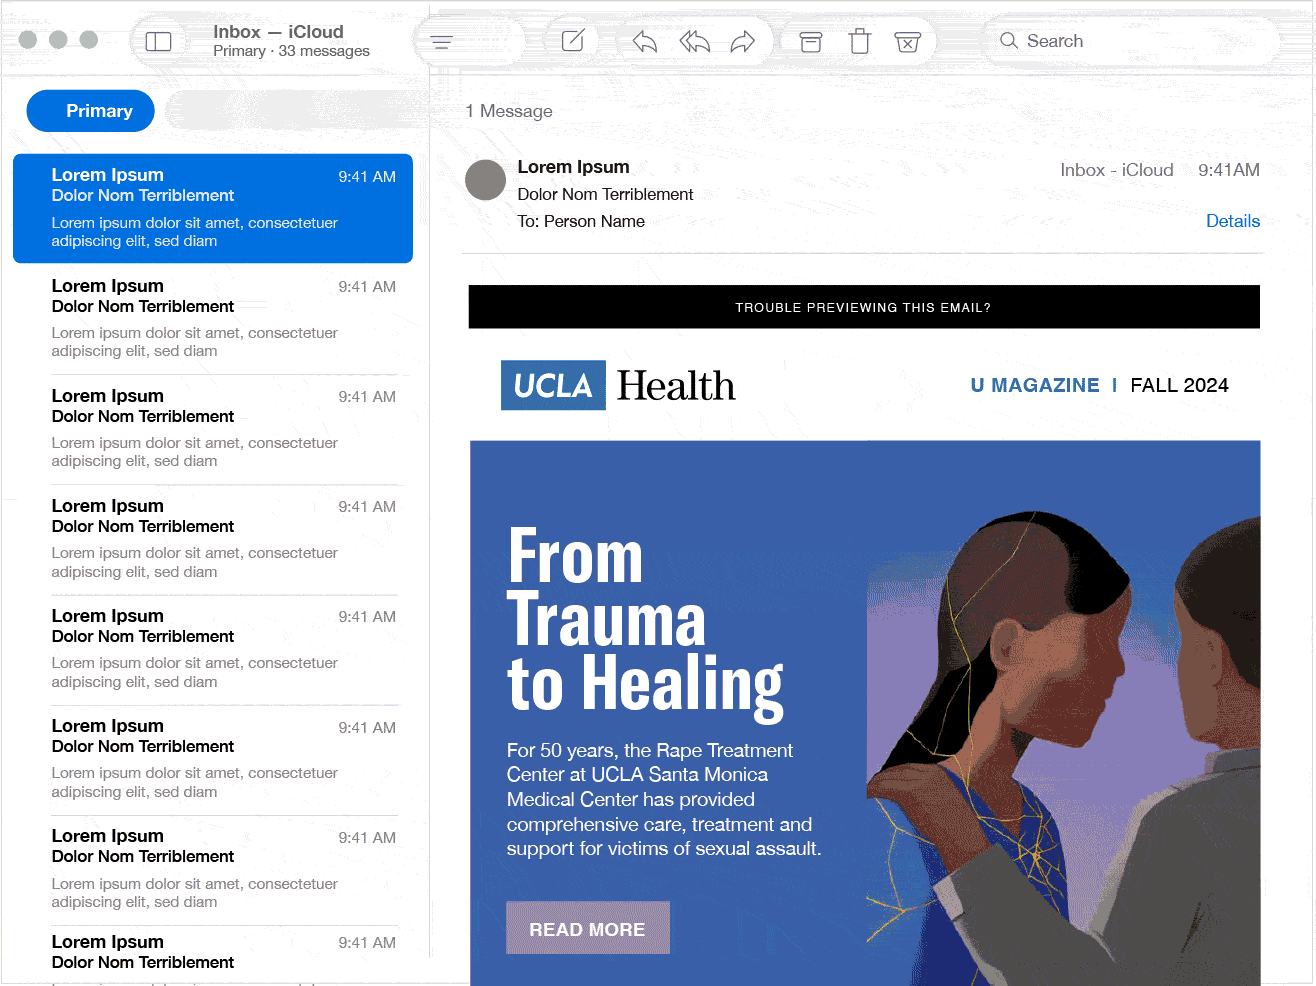Toggle the mailbox sidebar visibility
Screen dimensions: 1316x986
click(160, 40)
